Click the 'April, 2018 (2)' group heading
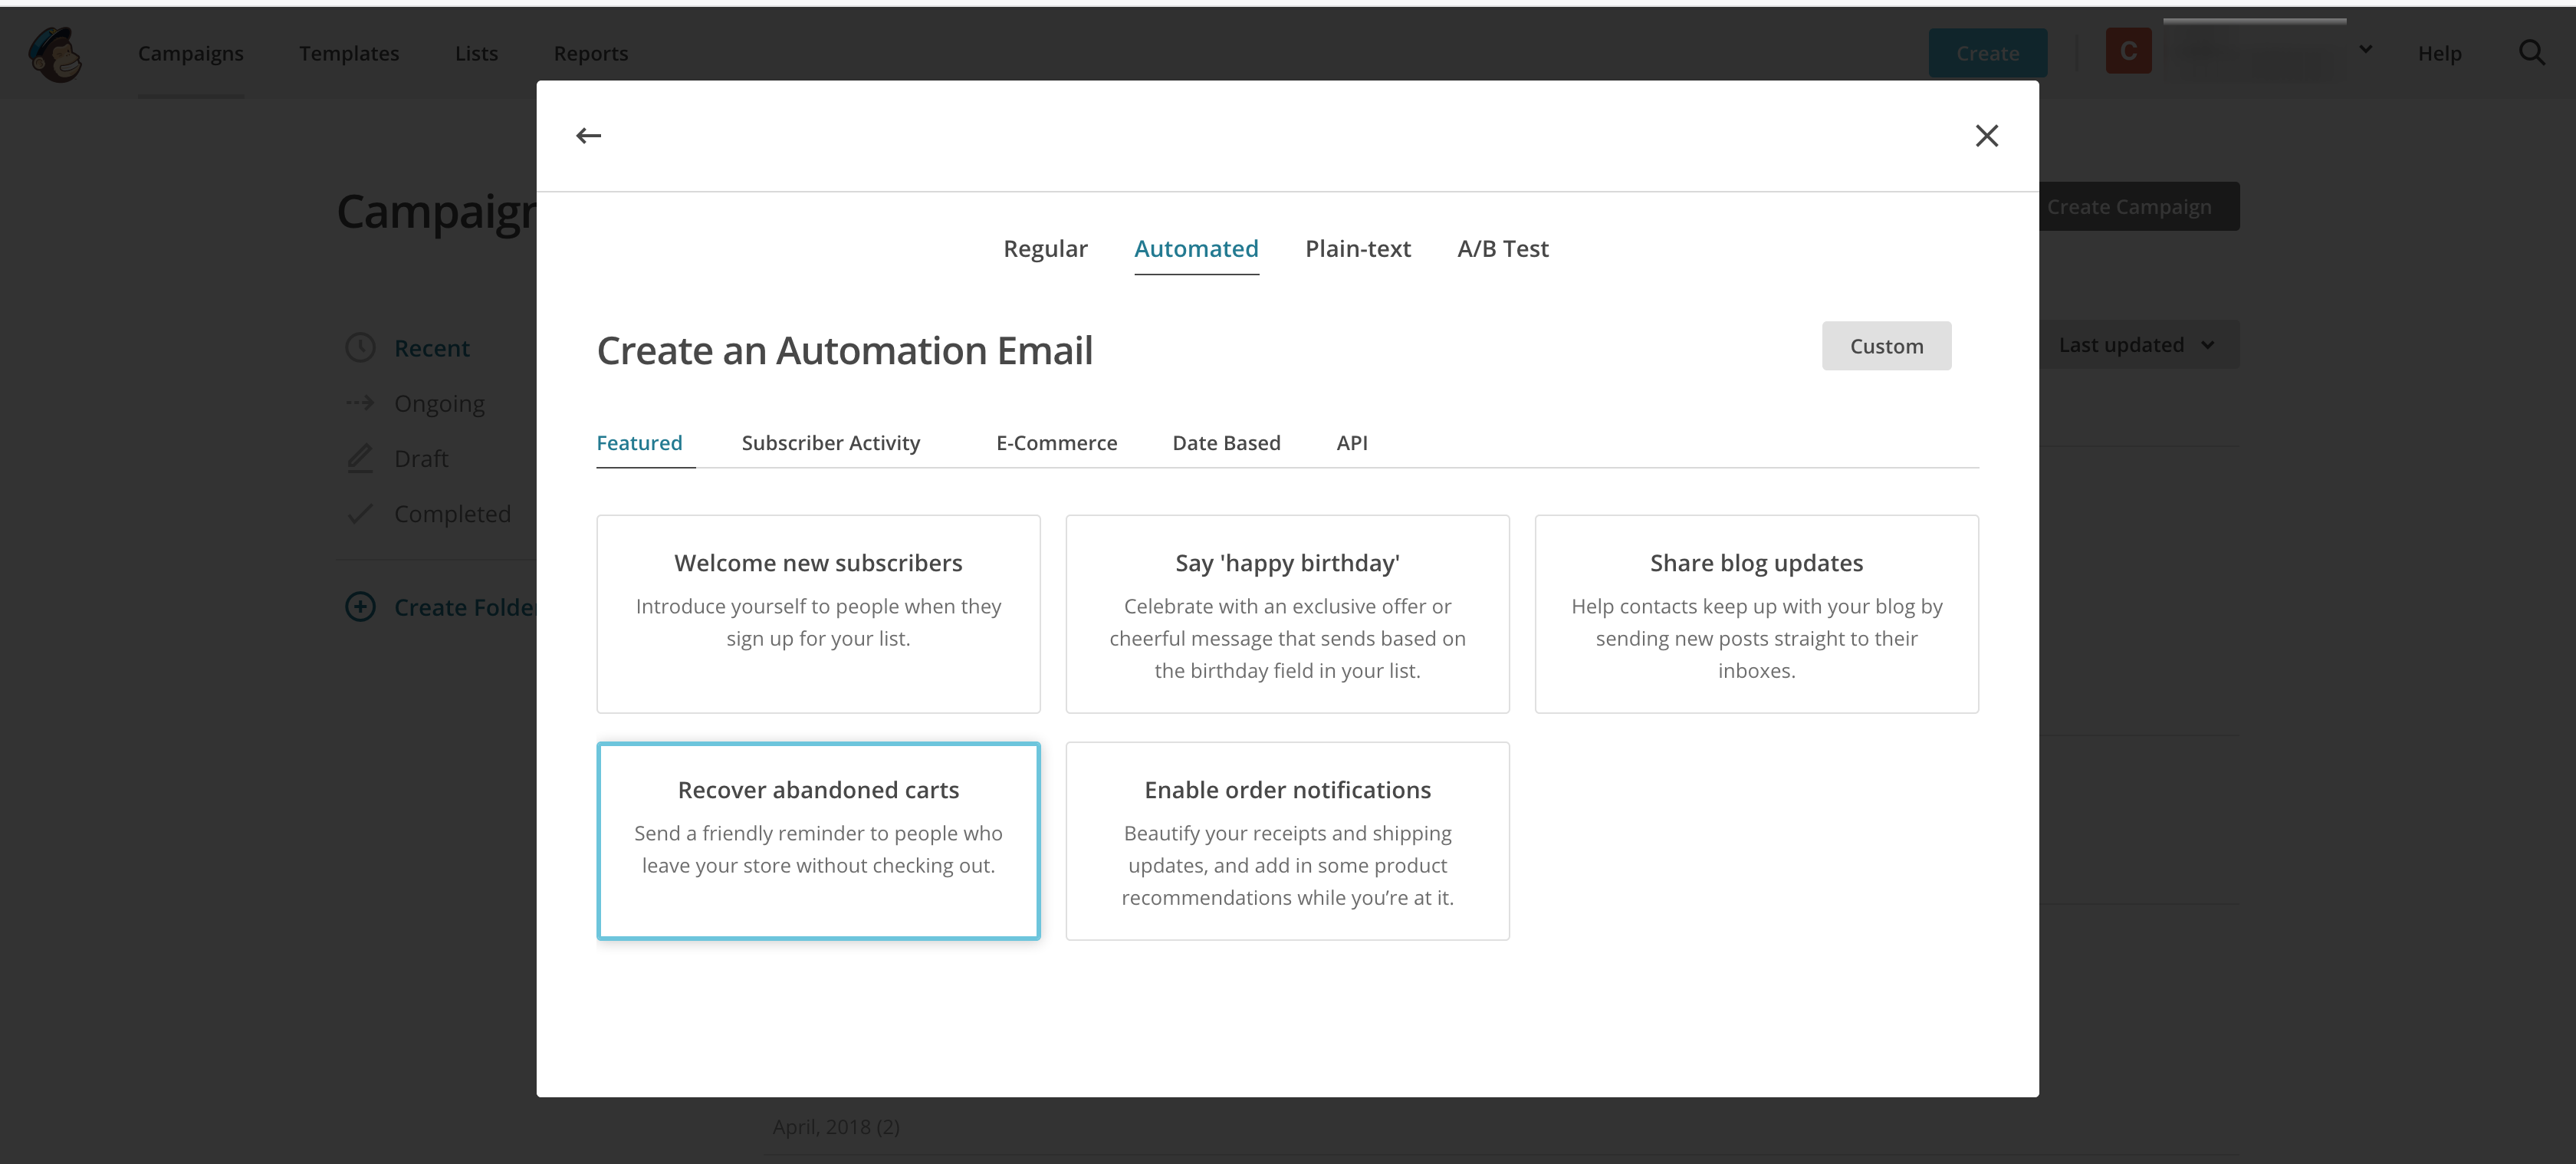2576x1164 pixels. (836, 1127)
